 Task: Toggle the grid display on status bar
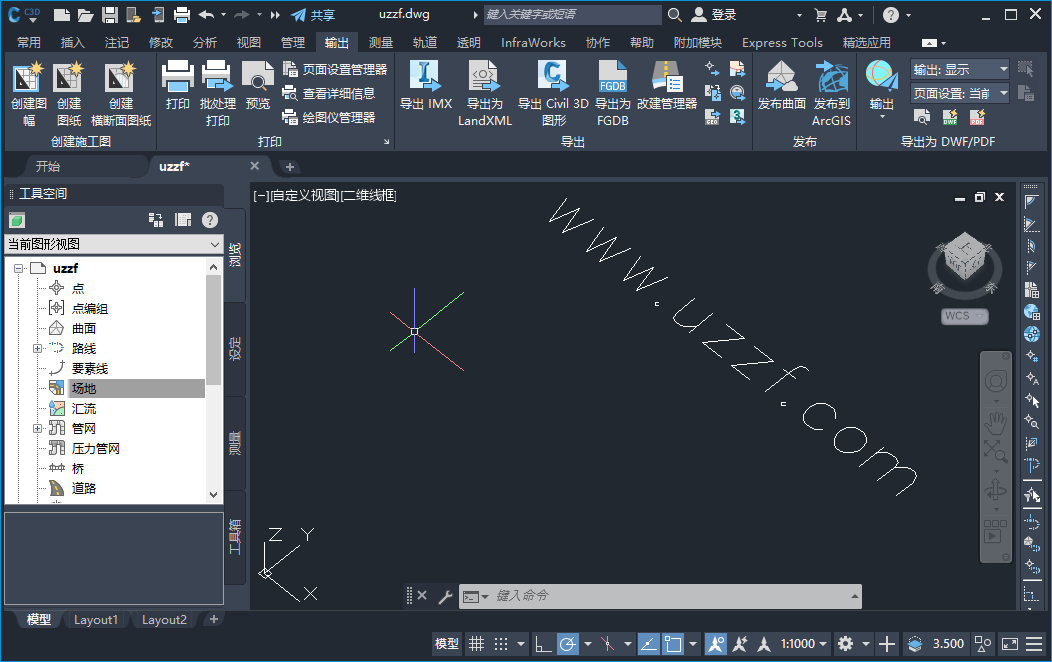(476, 643)
